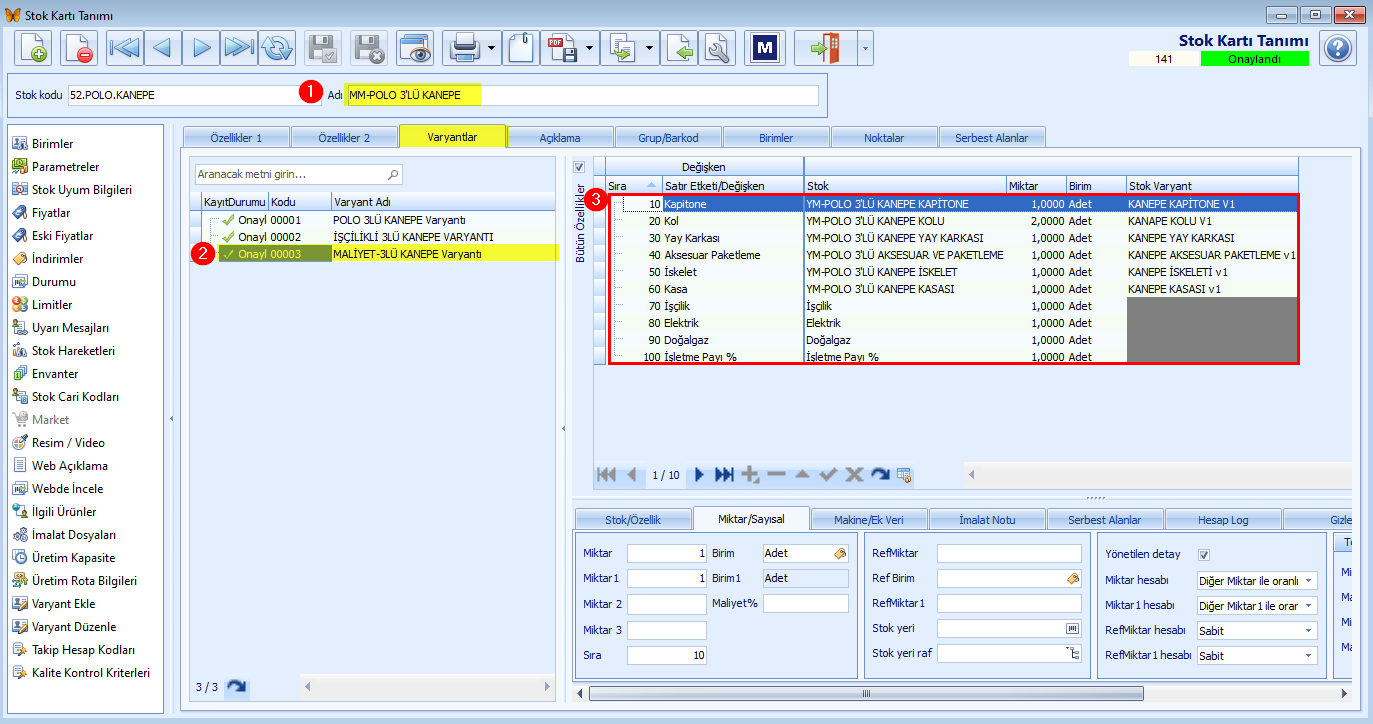Open the Miktar hesabı combo box
Viewport: 1373px width, 724px height.
1257,580
